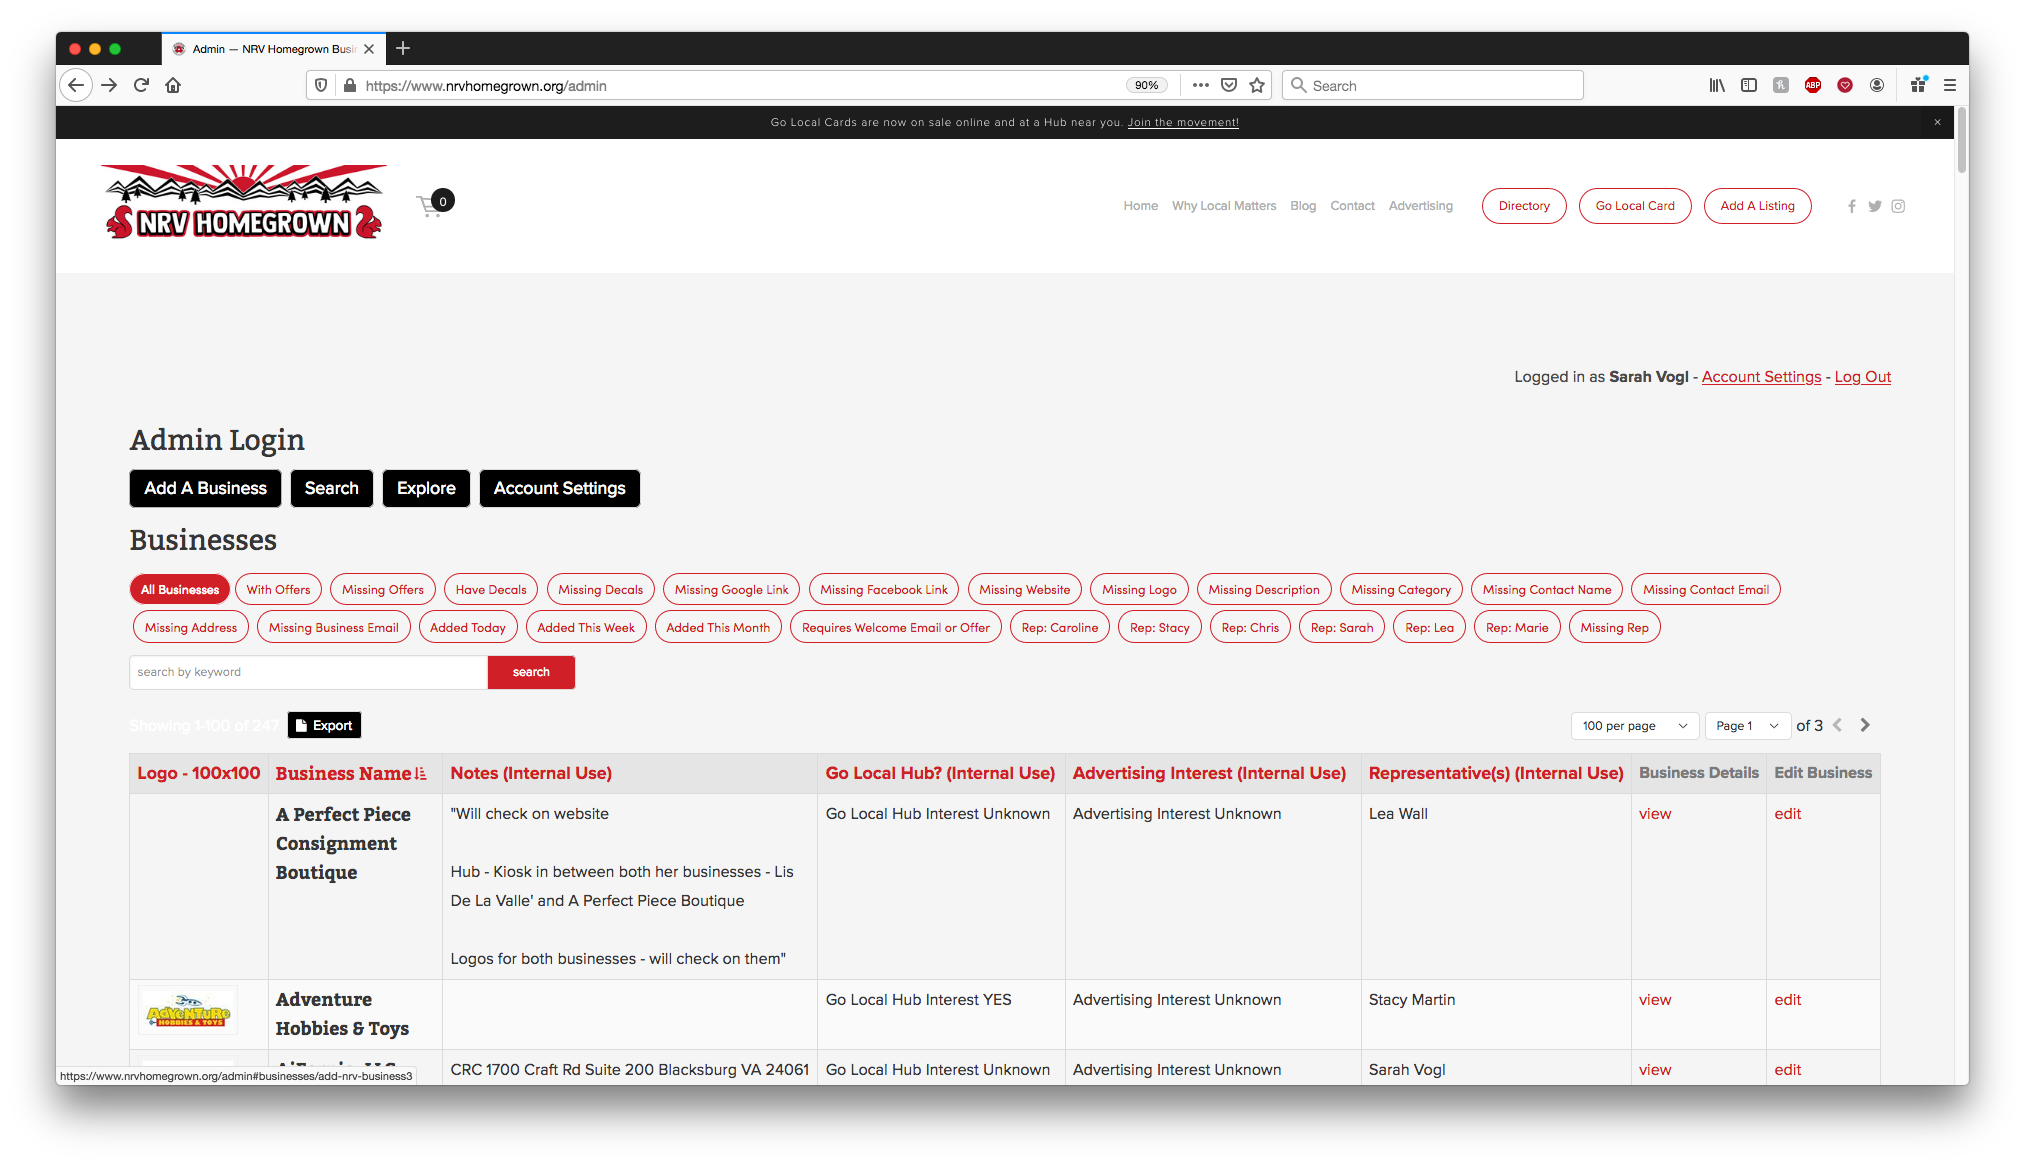Image resolution: width=2025 pixels, height=1165 pixels.
Task: Open the shopping cart icon
Action: [434, 204]
